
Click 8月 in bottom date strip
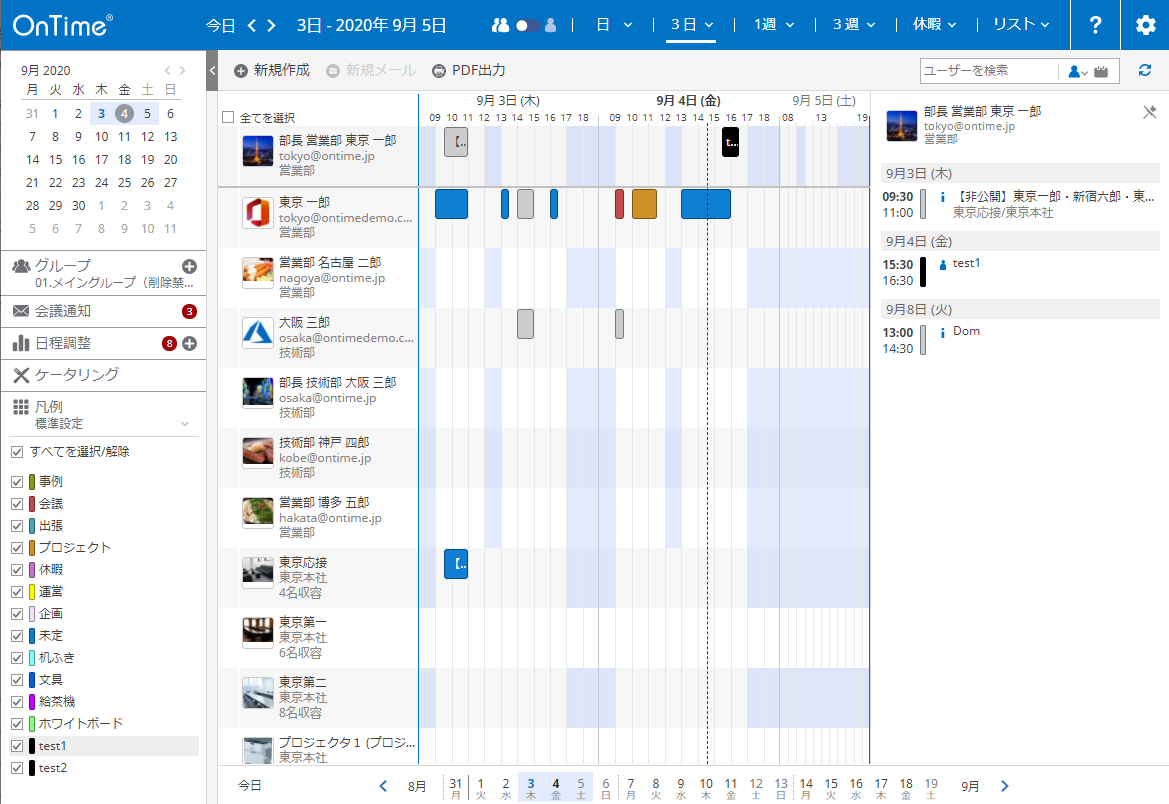coord(417,786)
